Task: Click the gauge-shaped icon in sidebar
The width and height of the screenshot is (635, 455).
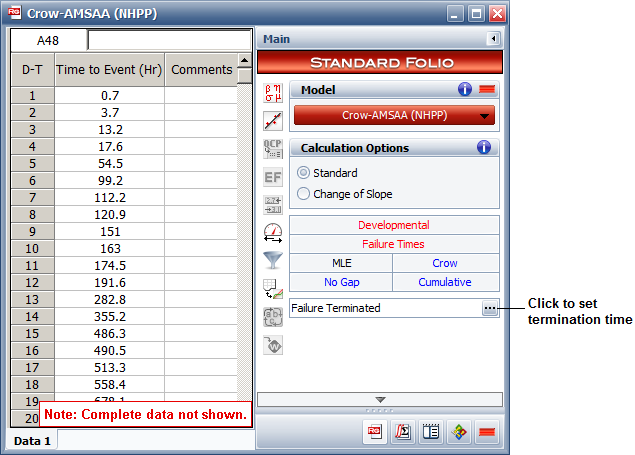Action: point(272,233)
